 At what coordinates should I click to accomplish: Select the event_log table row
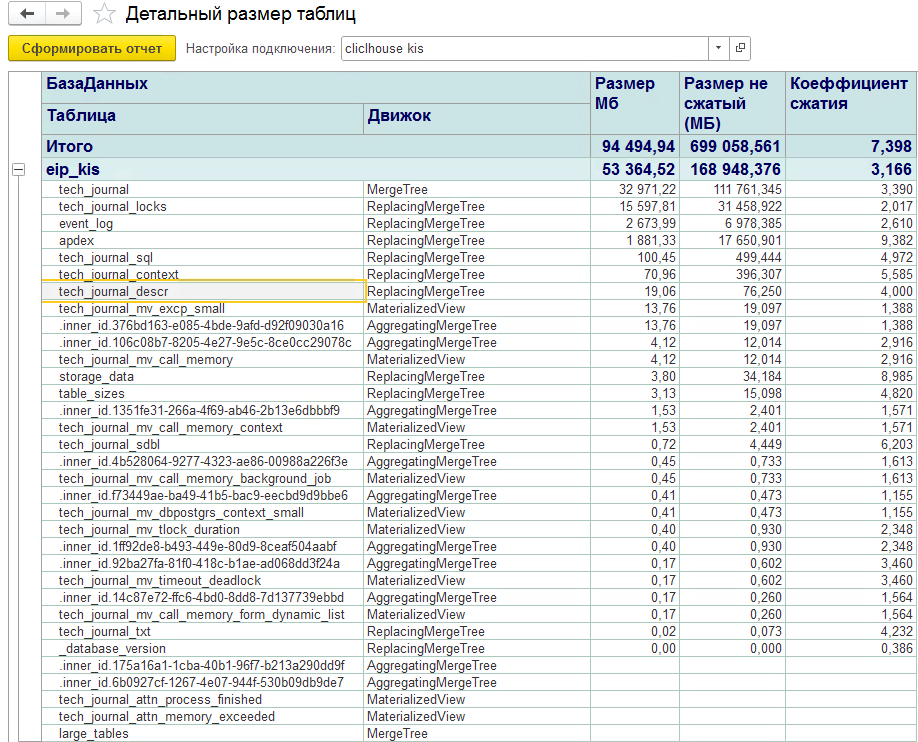tap(86, 223)
